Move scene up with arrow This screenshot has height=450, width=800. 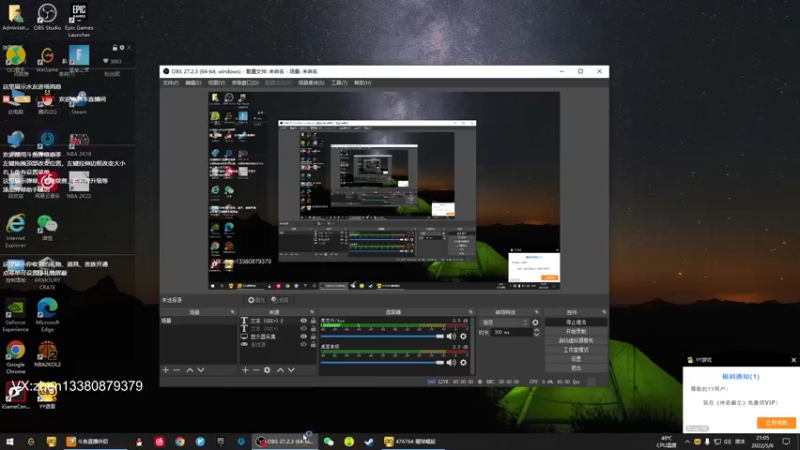coord(190,370)
